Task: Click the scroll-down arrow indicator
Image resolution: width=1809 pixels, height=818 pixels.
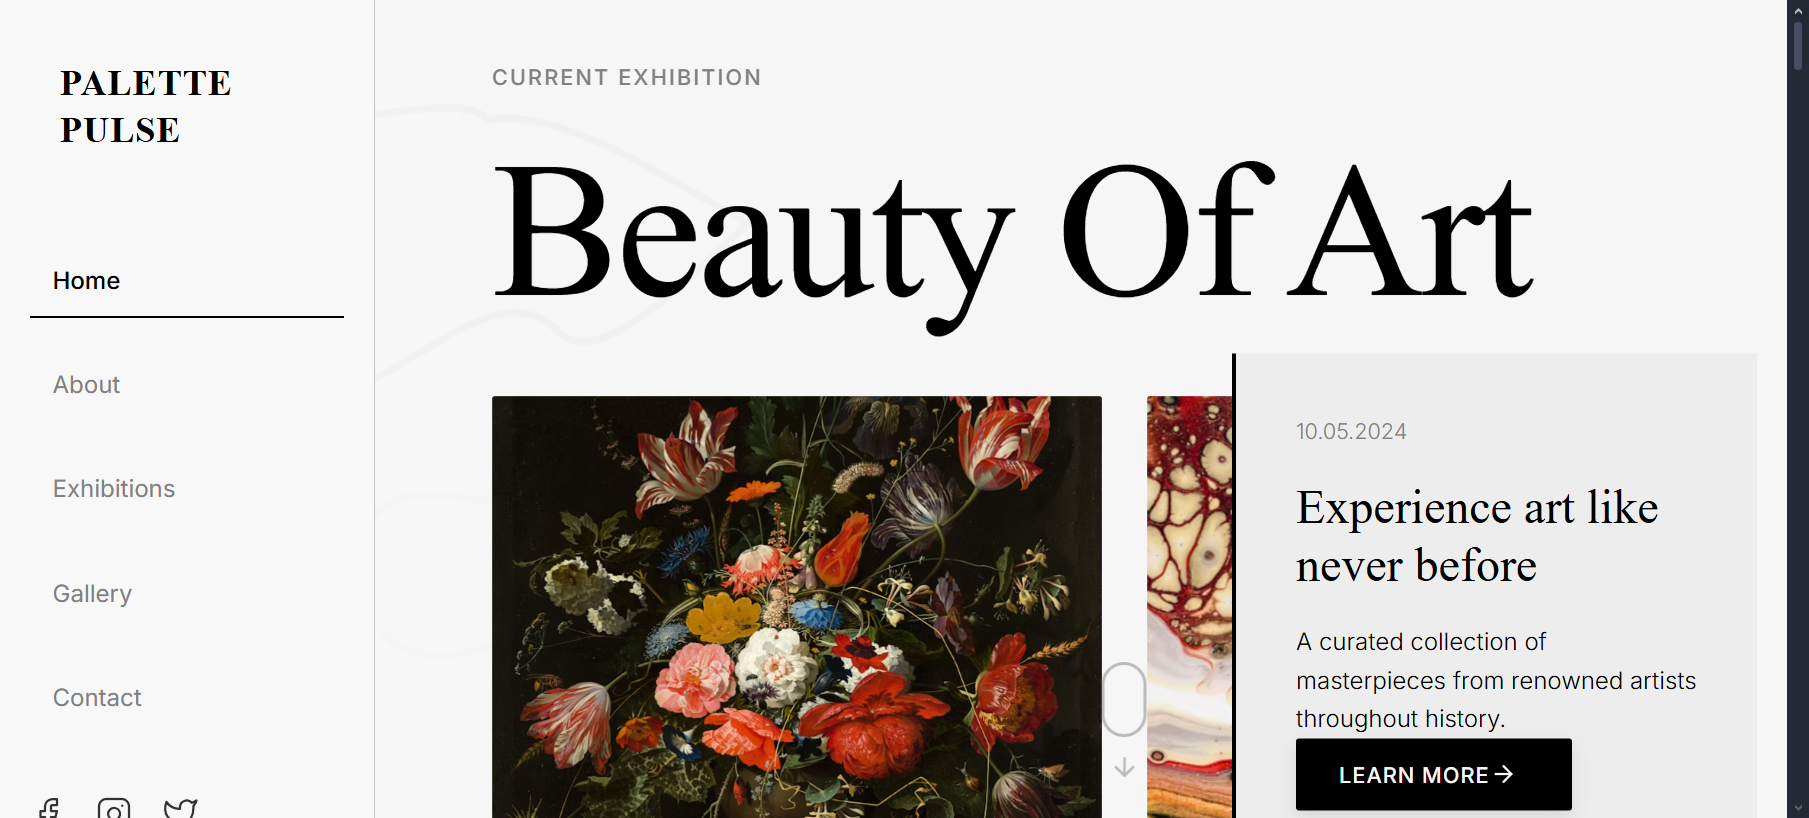Action: (x=1124, y=767)
